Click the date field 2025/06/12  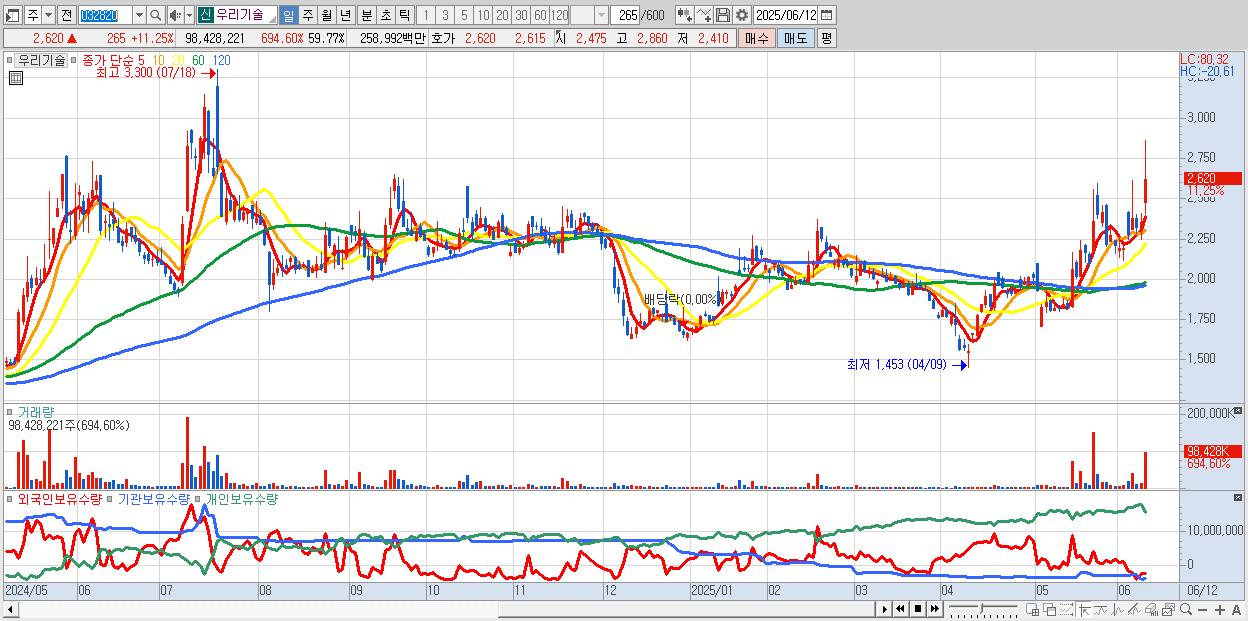pyautogui.click(x=787, y=15)
